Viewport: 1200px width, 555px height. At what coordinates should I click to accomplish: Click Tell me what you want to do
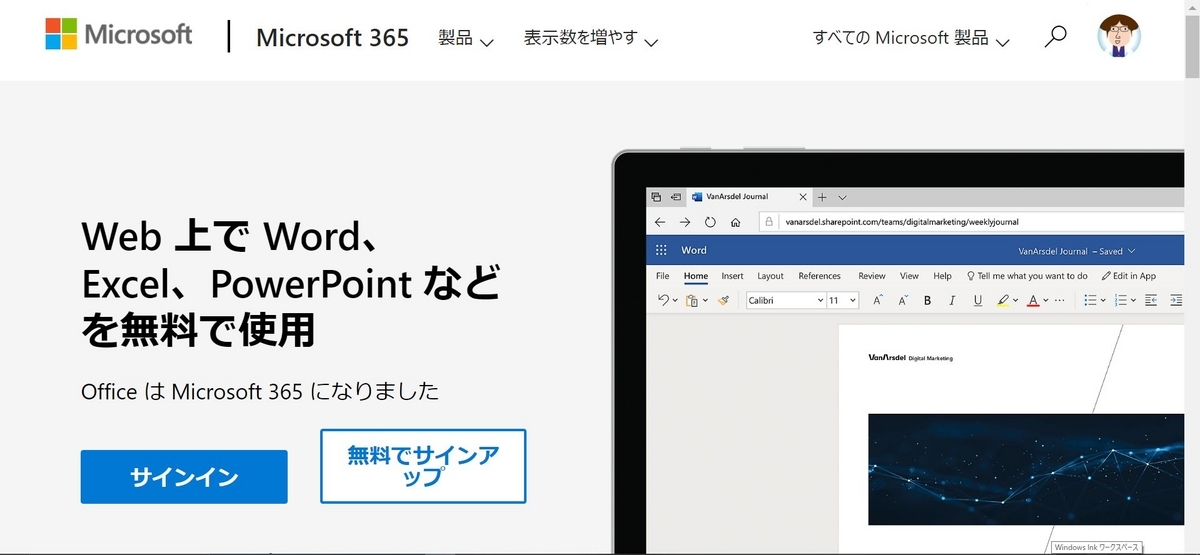coord(1027,276)
